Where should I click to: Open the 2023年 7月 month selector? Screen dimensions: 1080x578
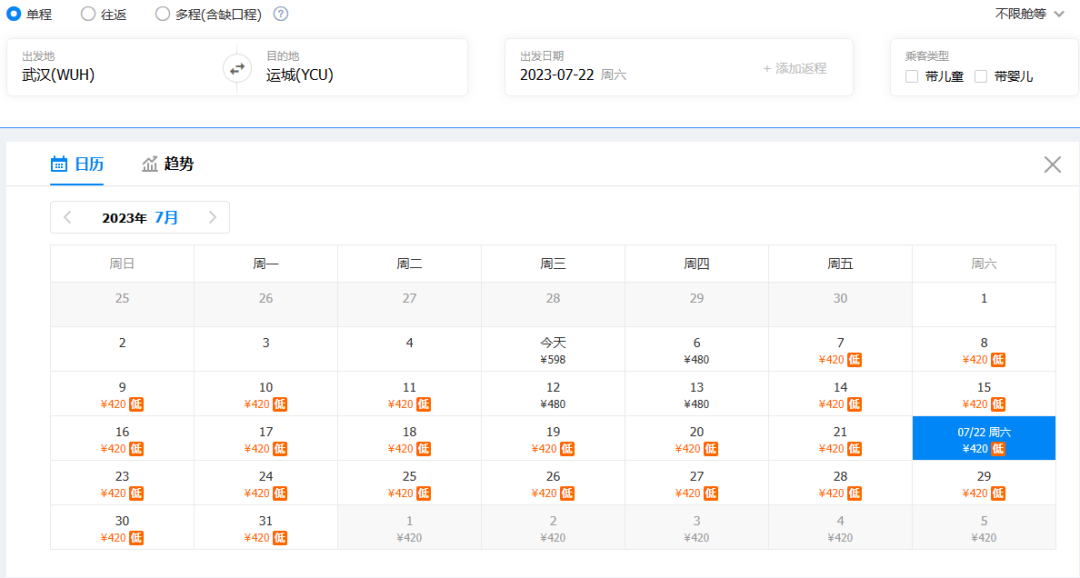[140, 217]
